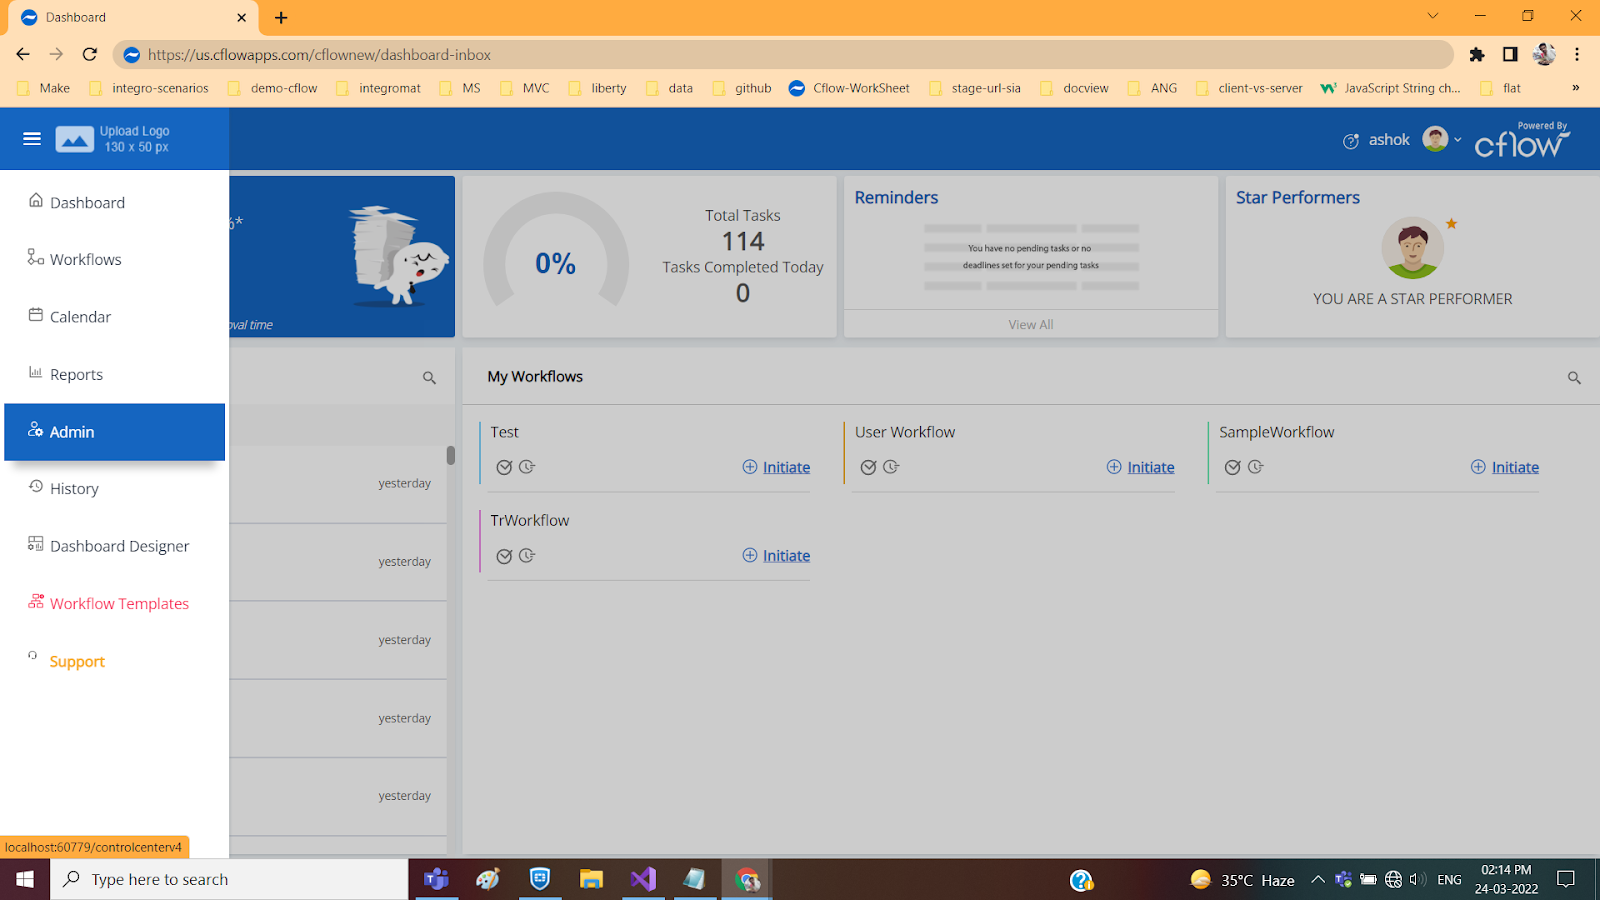The width and height of the screenshot is (1600, 900).
Task: Open the github bookmark folder
Action: click(x=742, y=88)
